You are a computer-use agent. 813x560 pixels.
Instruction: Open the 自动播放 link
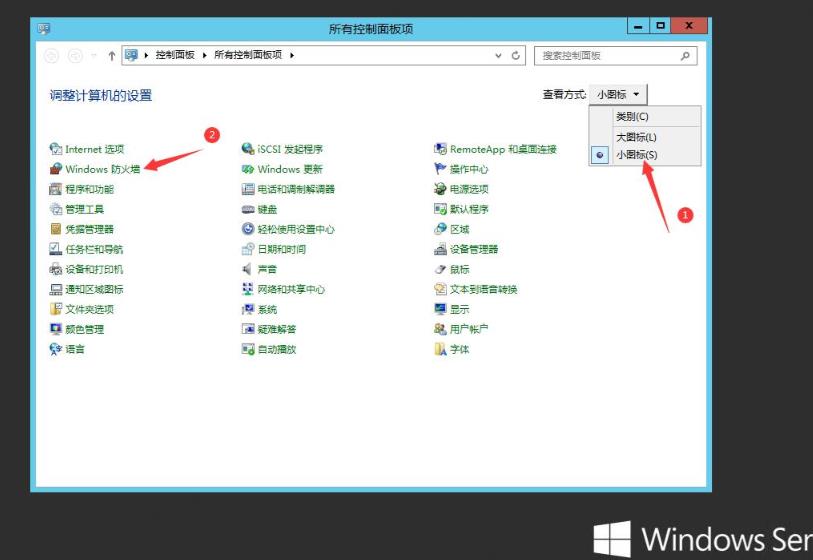pyautogui.click(x=277, y=349)
